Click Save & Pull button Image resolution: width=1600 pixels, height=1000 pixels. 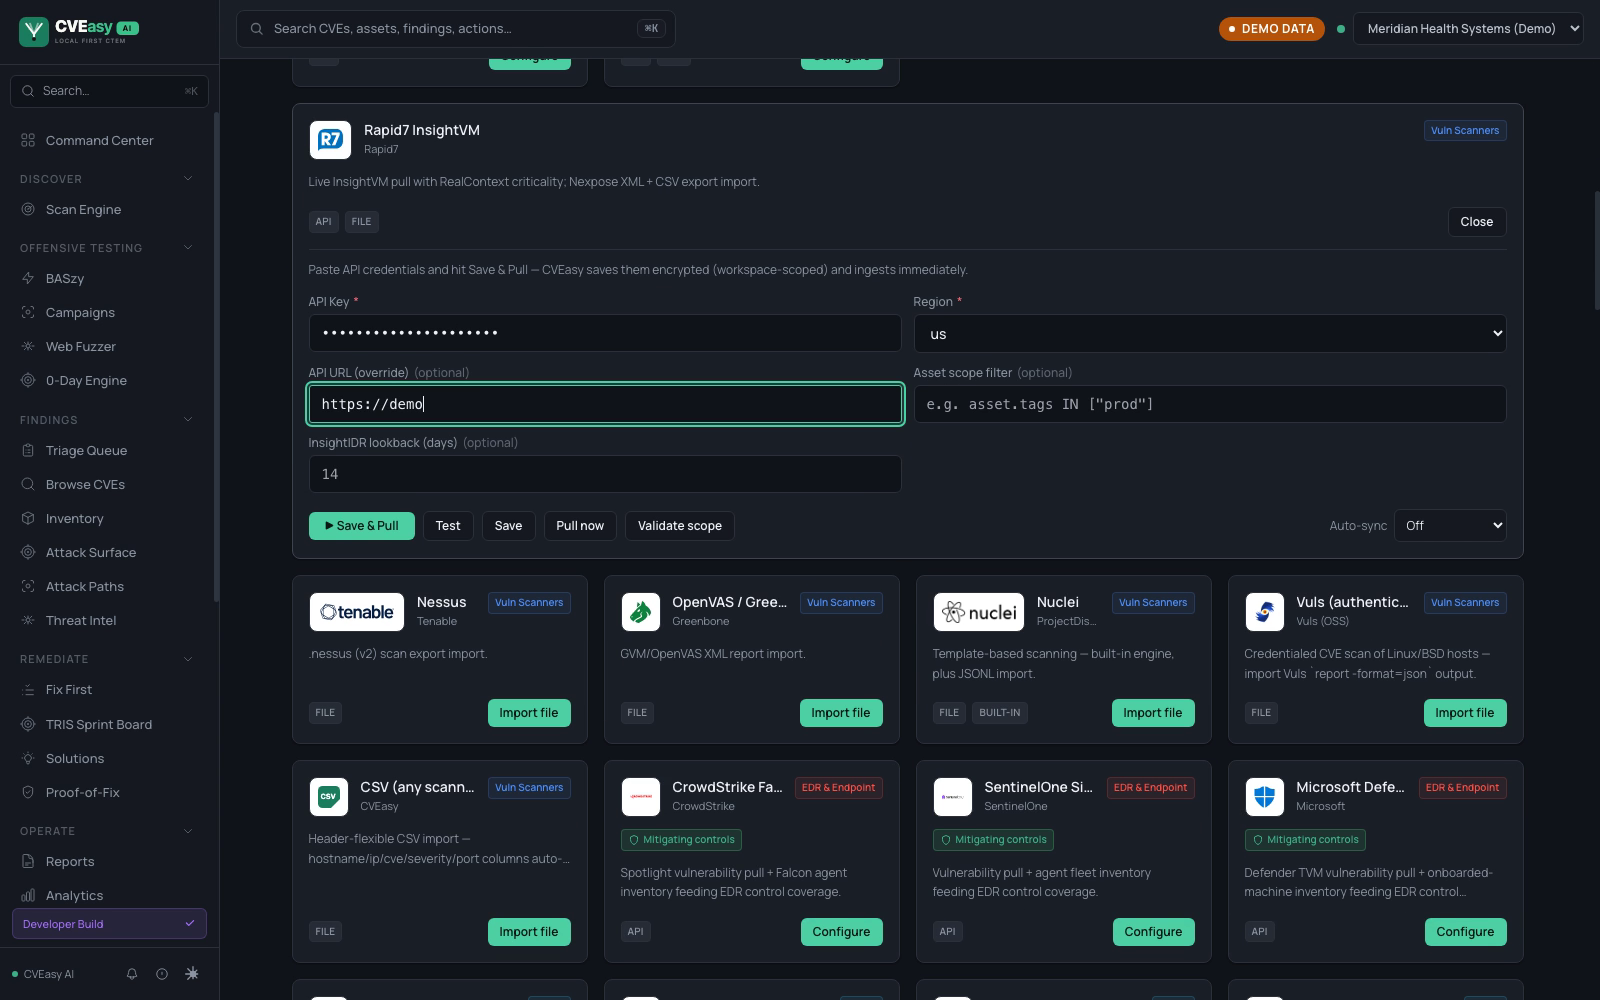361,526
